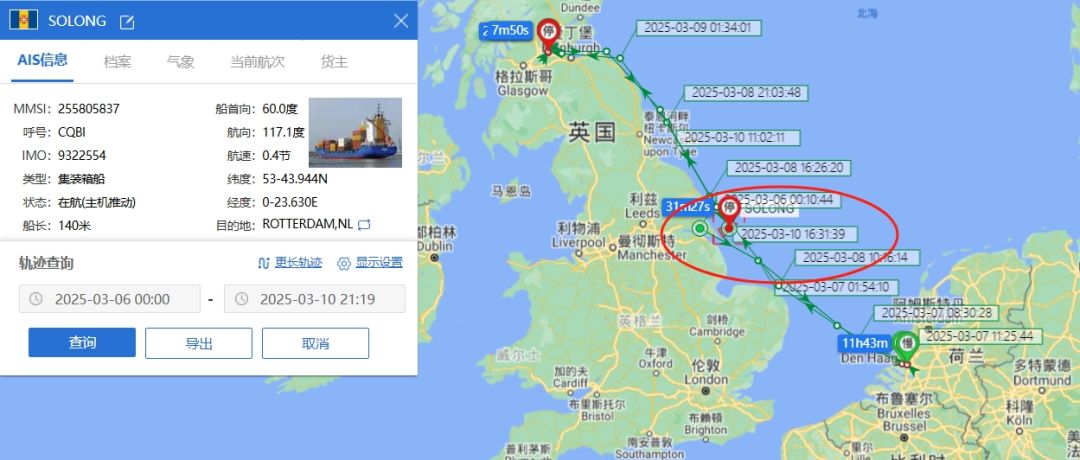The image size is (1080, 460).
Task: Click the container ship photo thumbnail
Action: pyautogui.click(x=355, y=132)
